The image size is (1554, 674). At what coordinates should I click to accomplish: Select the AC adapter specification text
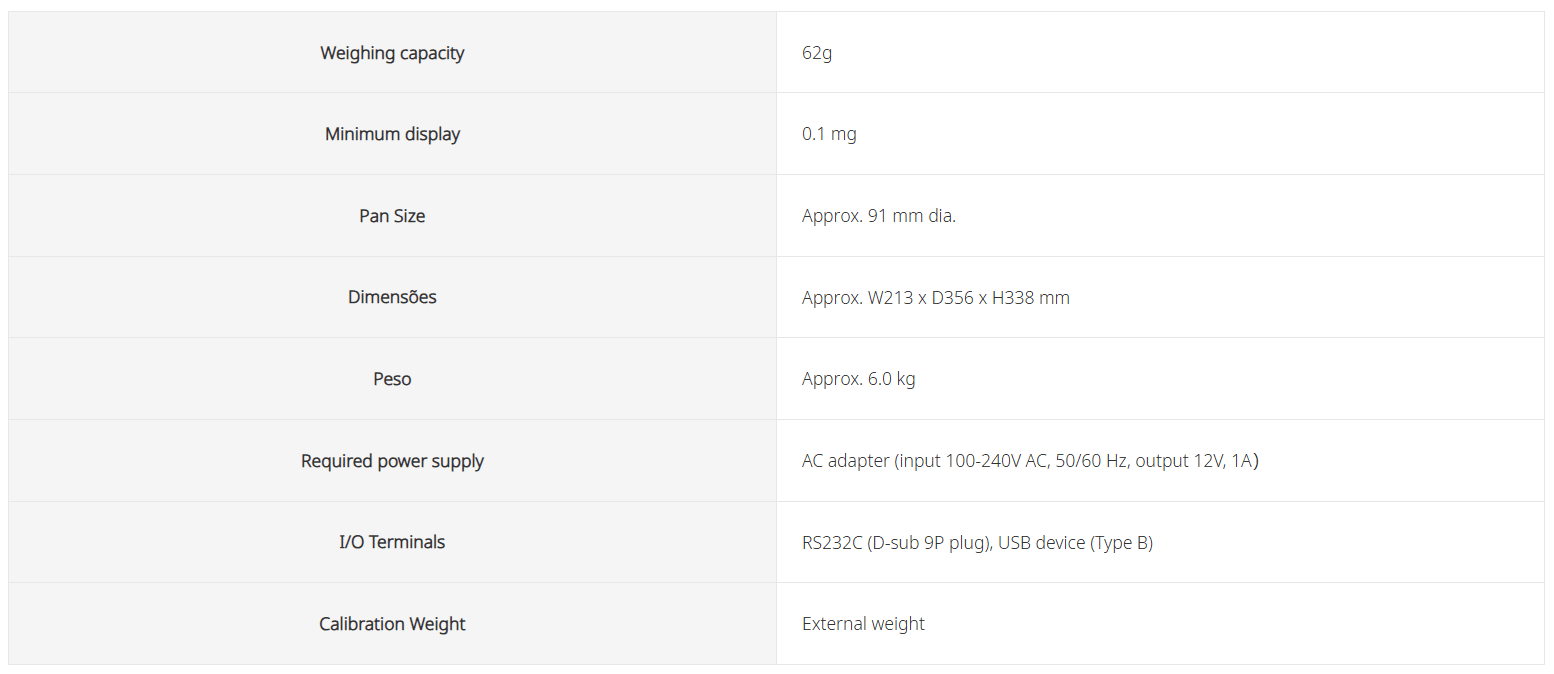[x=1030, y=461]
